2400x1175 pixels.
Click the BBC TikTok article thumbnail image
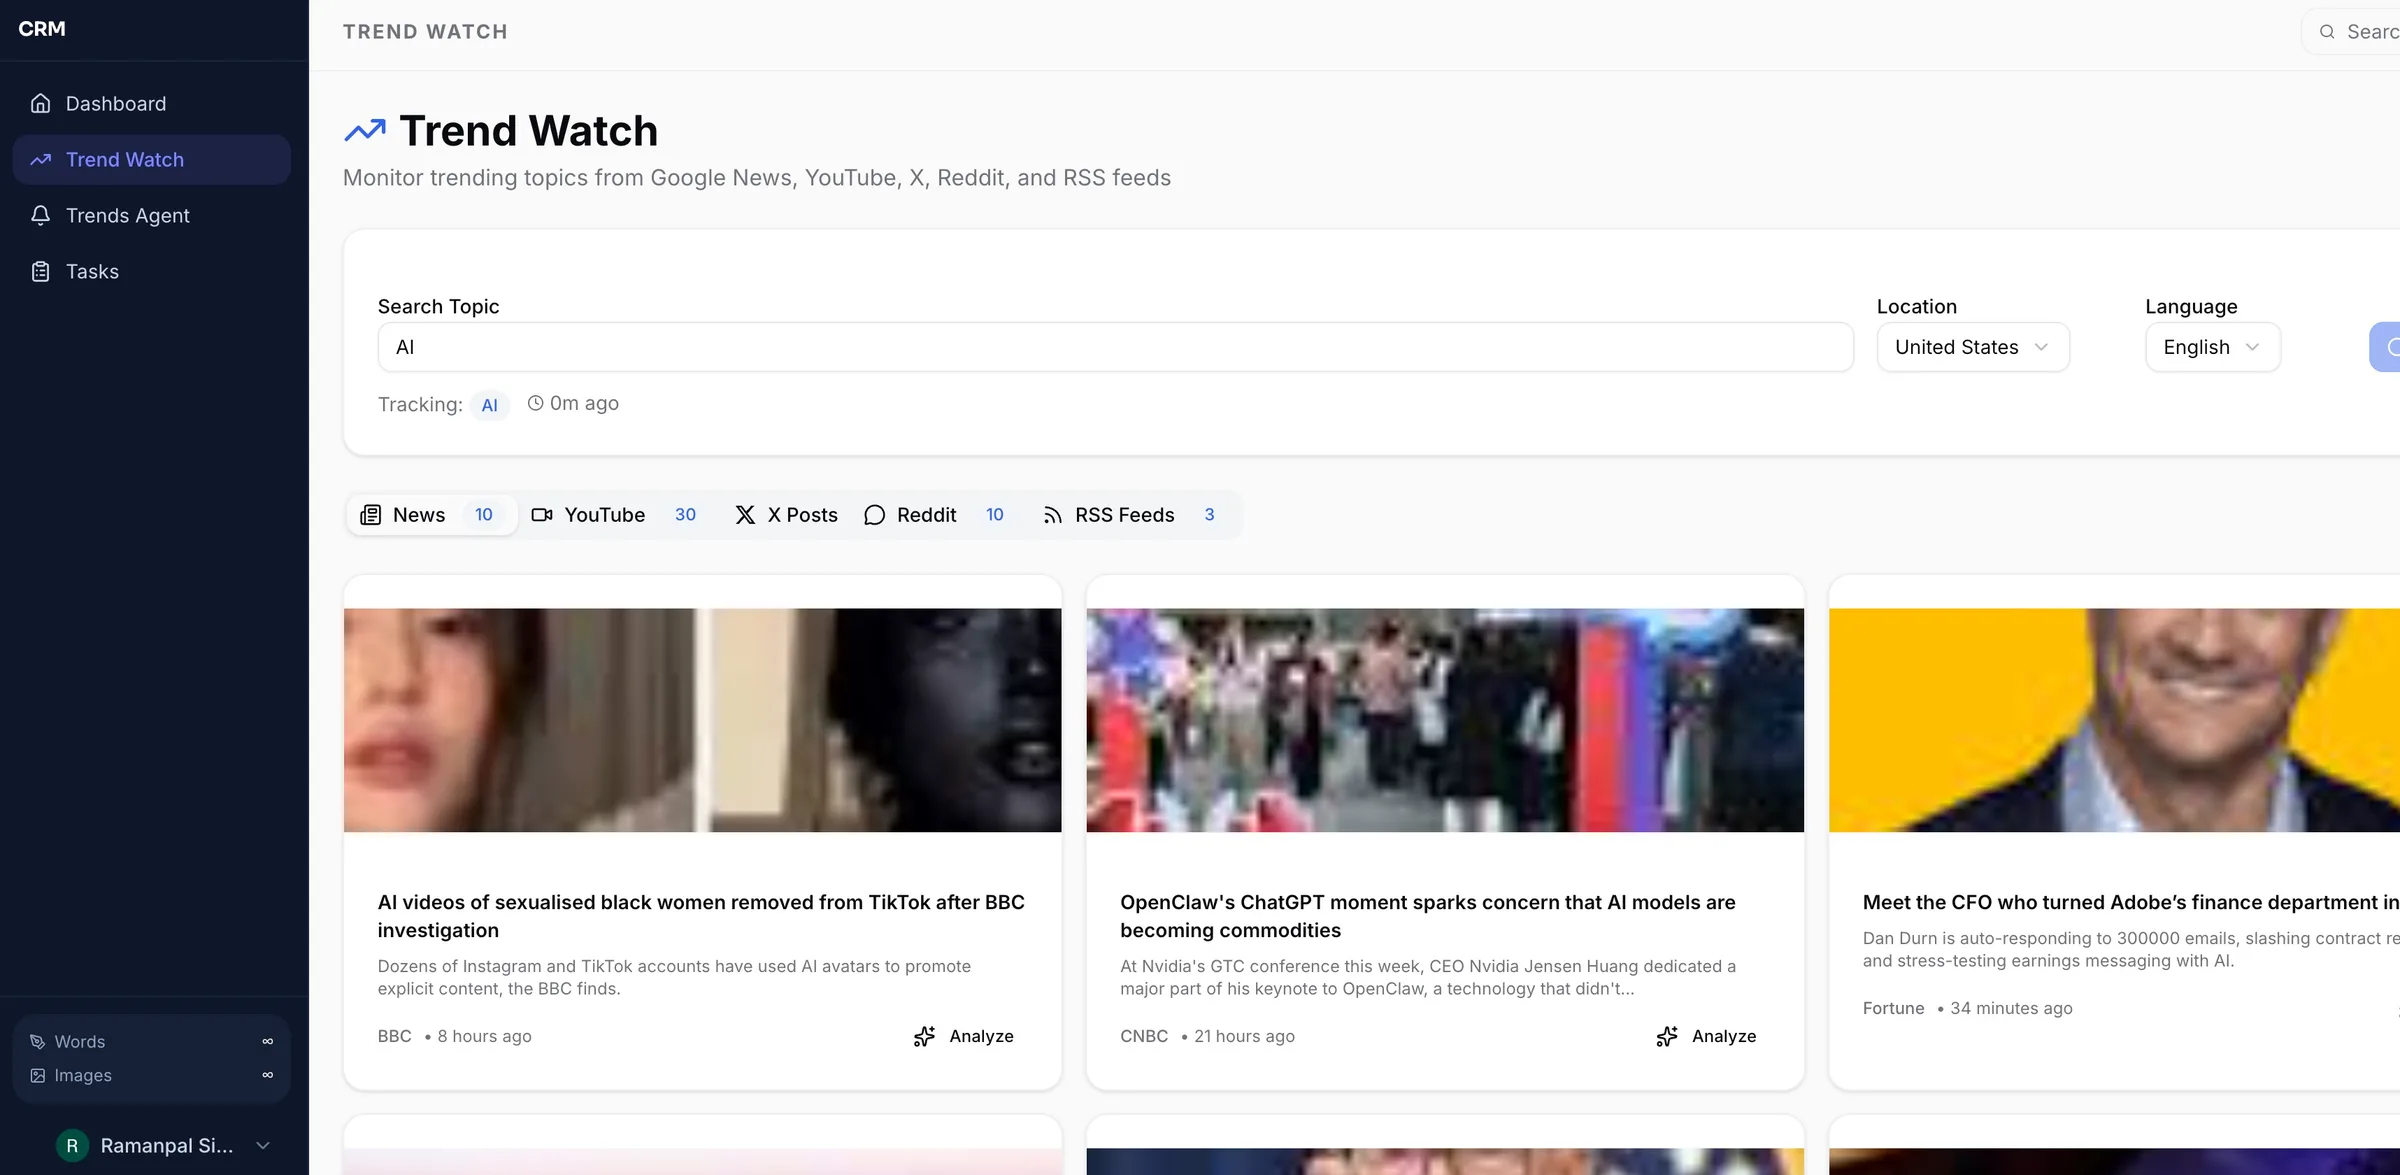click(702, 719)
